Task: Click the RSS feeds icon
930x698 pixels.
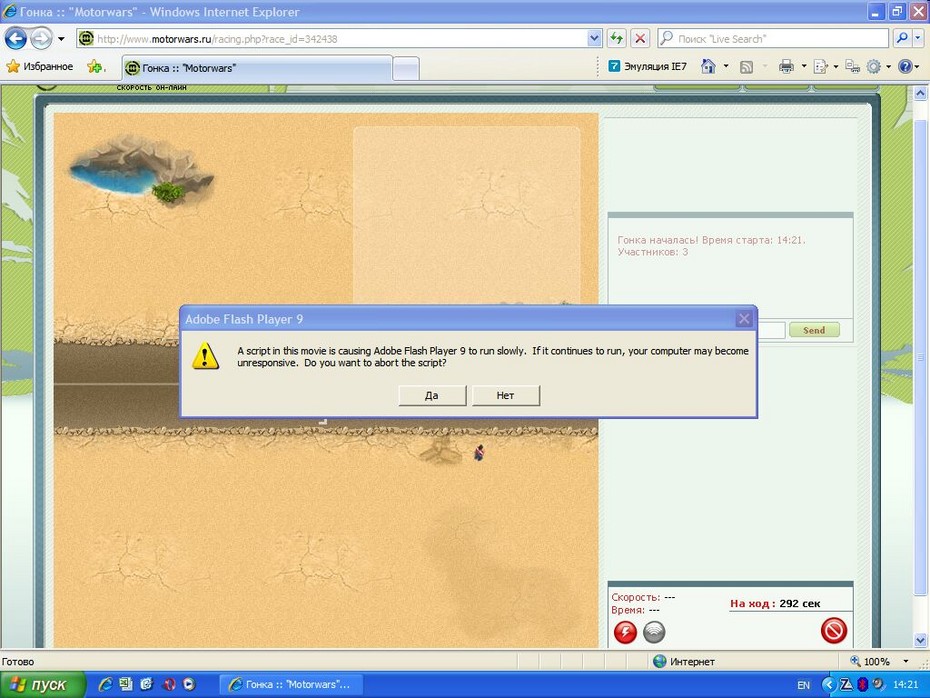Action: pos(747,67)
